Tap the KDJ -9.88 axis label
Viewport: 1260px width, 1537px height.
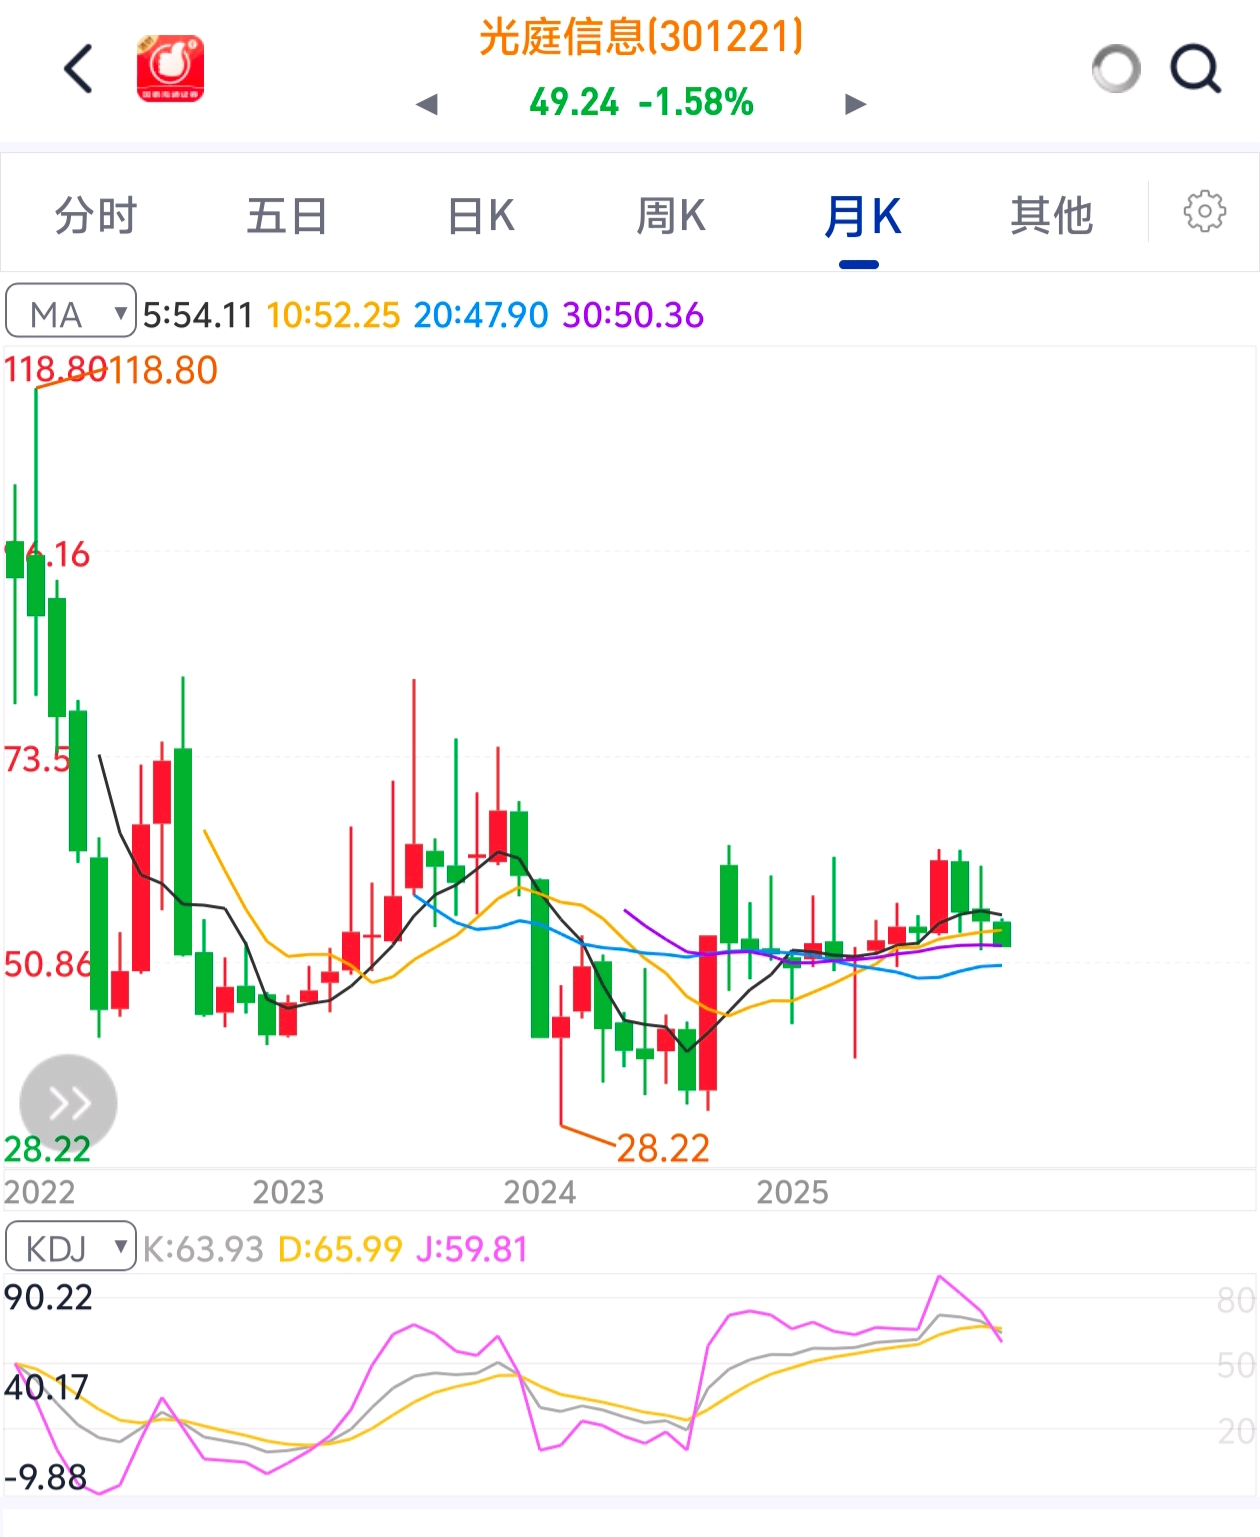coord(46,1477)
